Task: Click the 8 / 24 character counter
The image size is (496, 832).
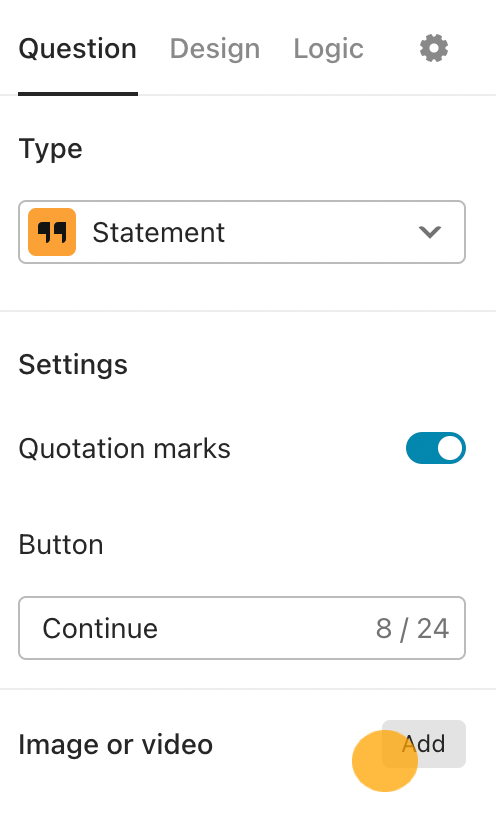Action: coord(413,629)
